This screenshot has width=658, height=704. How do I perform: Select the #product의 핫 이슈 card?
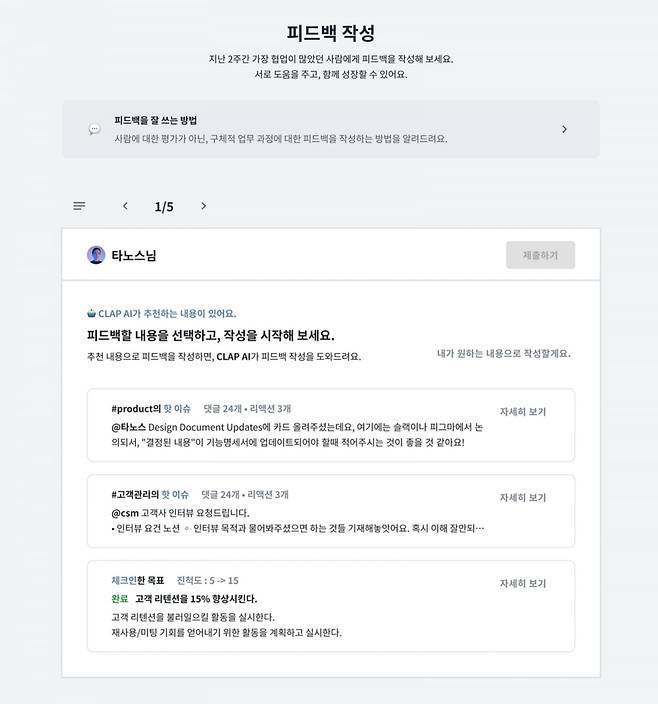(x=331, y=425)
